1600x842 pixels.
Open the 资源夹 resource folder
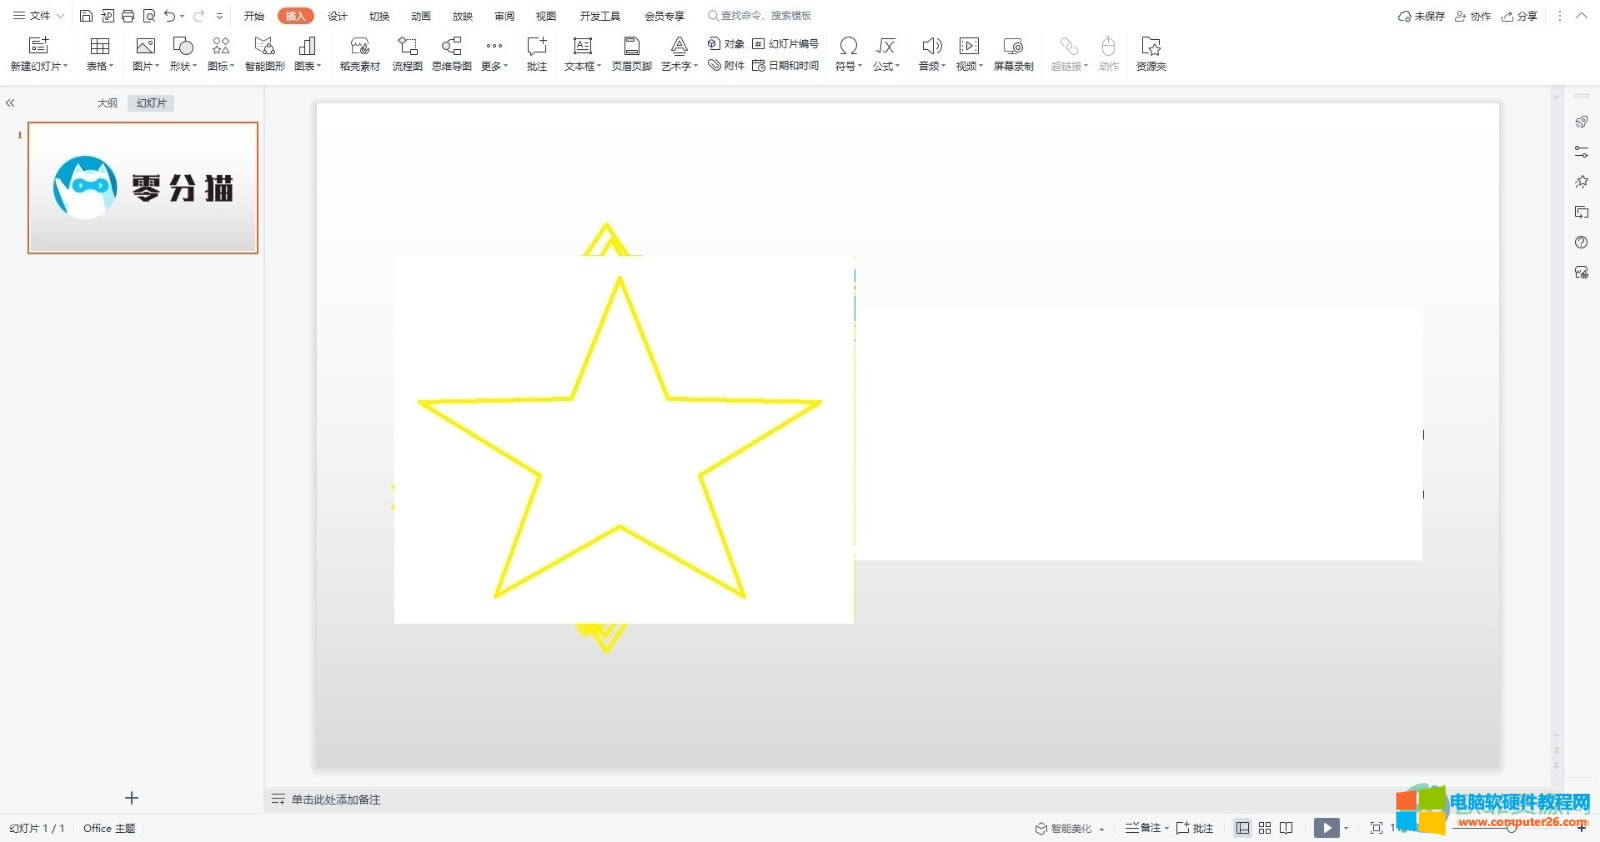1151,53
